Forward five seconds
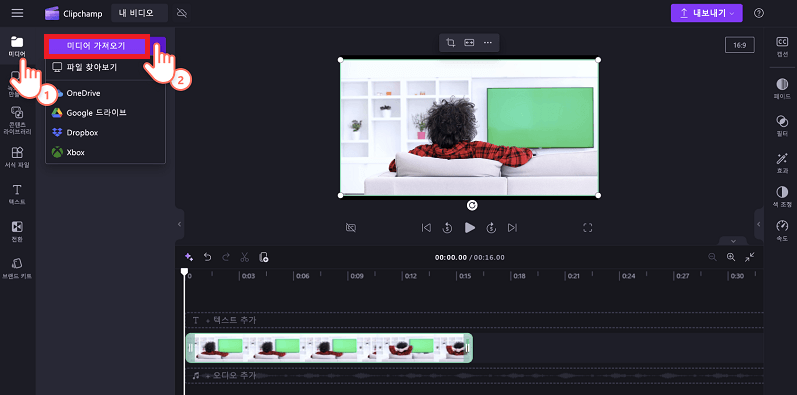This screenshot has width=797, height=395. tap(491, 228)
